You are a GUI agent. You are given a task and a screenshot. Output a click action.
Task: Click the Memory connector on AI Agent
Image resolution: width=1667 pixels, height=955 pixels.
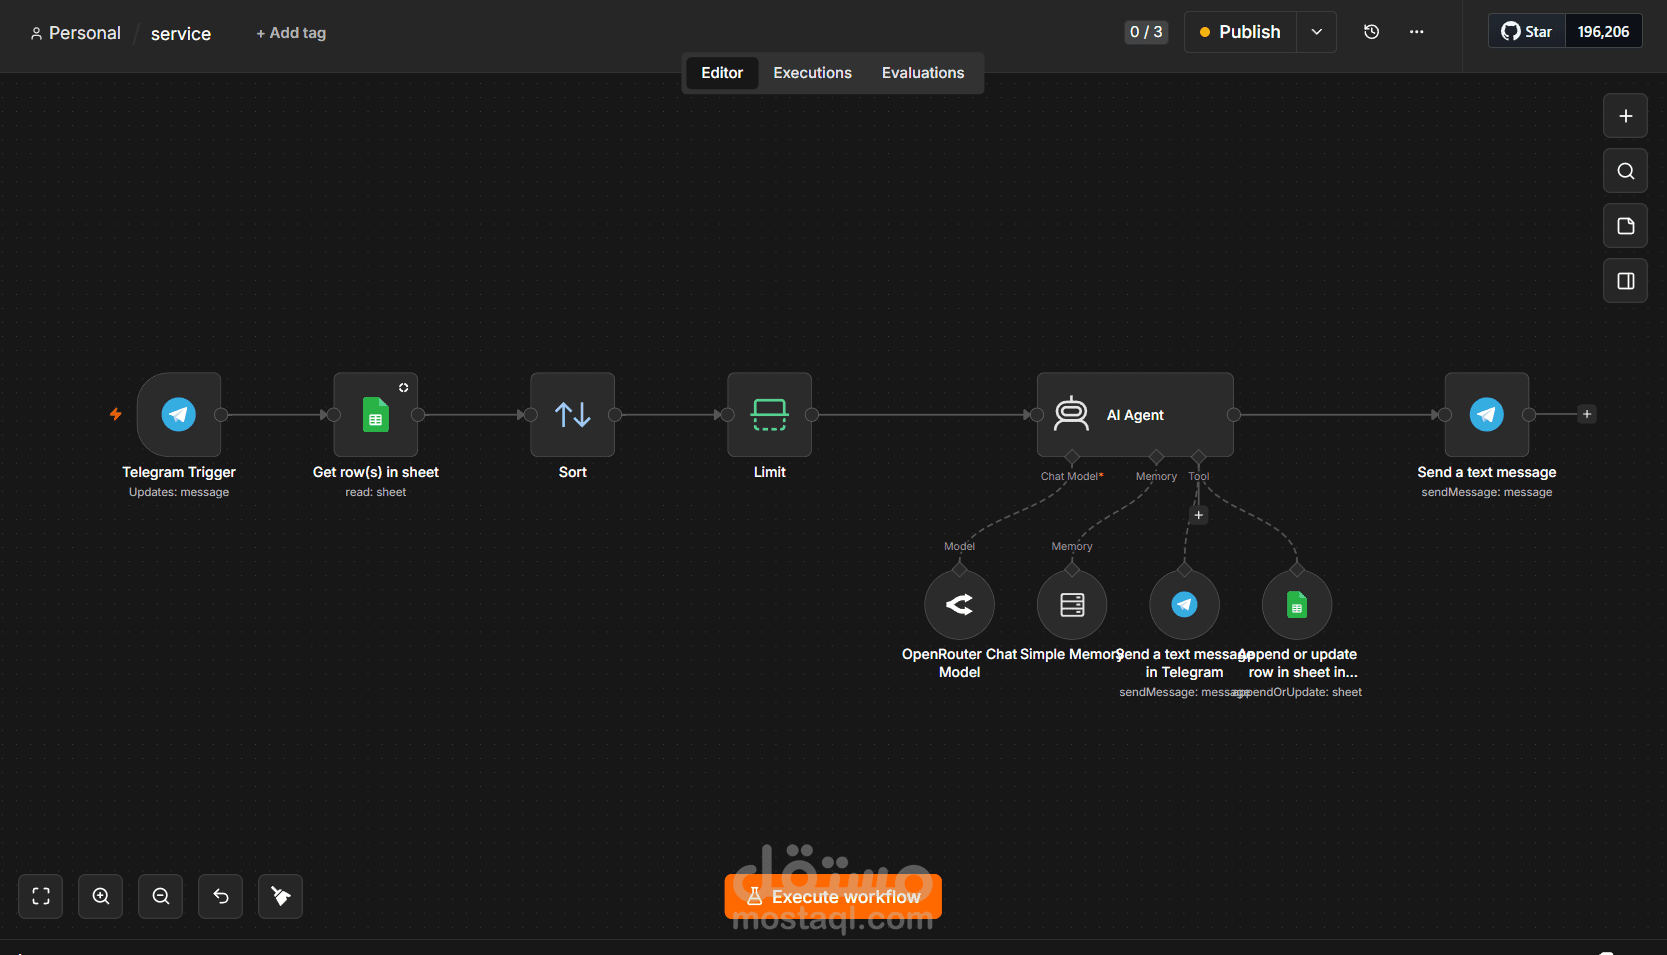(x=1156, y=457)
